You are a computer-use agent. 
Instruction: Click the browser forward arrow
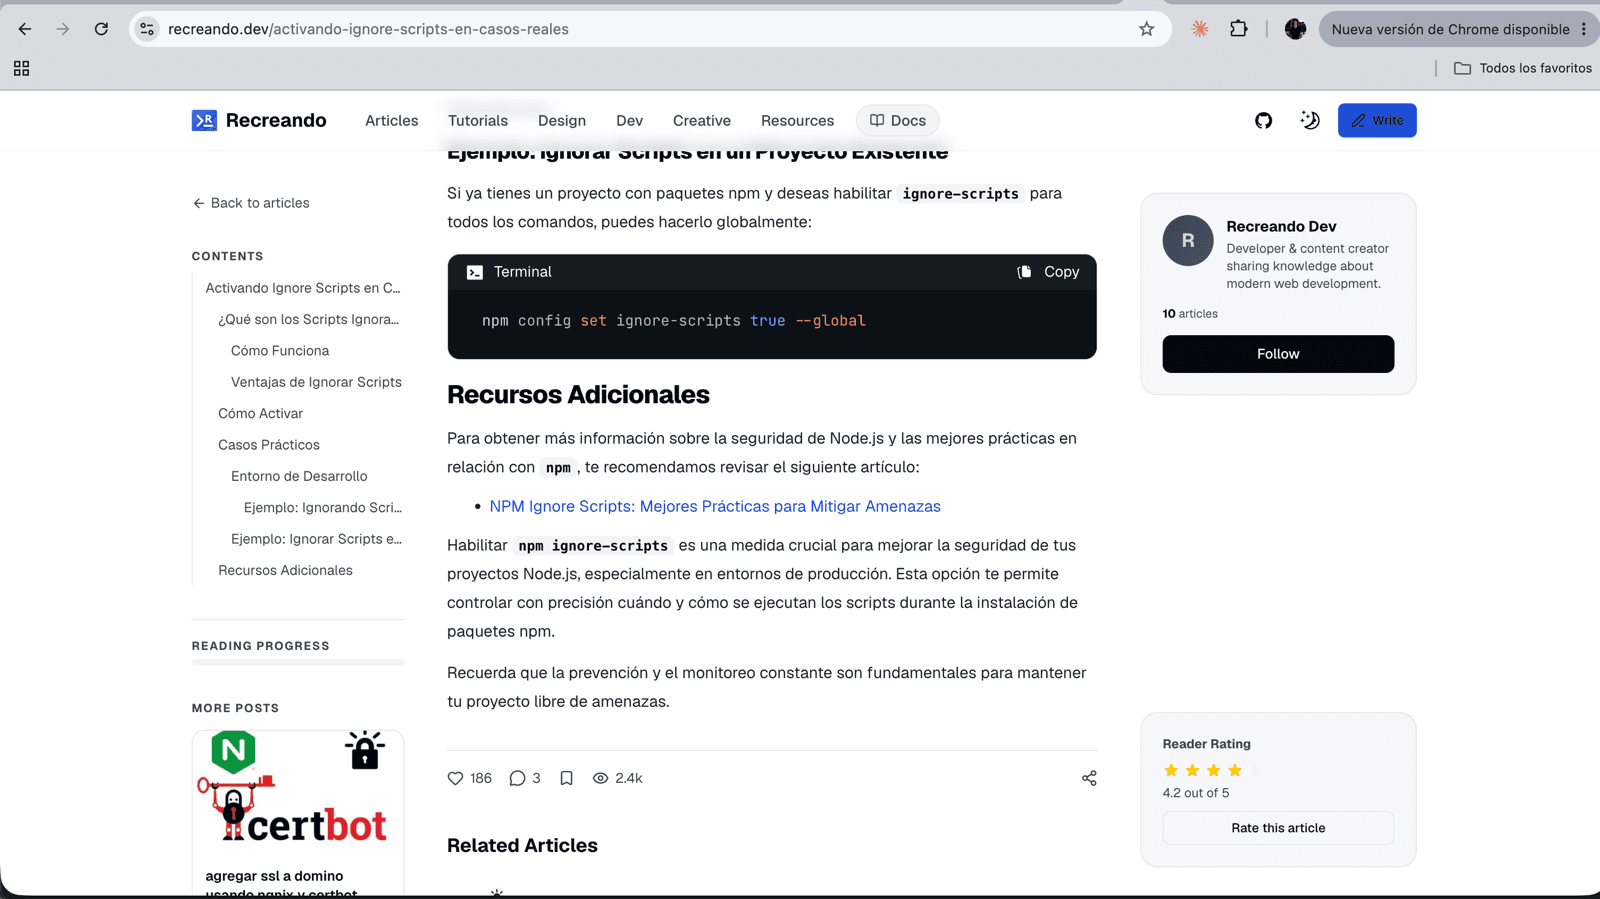[63, 29]
